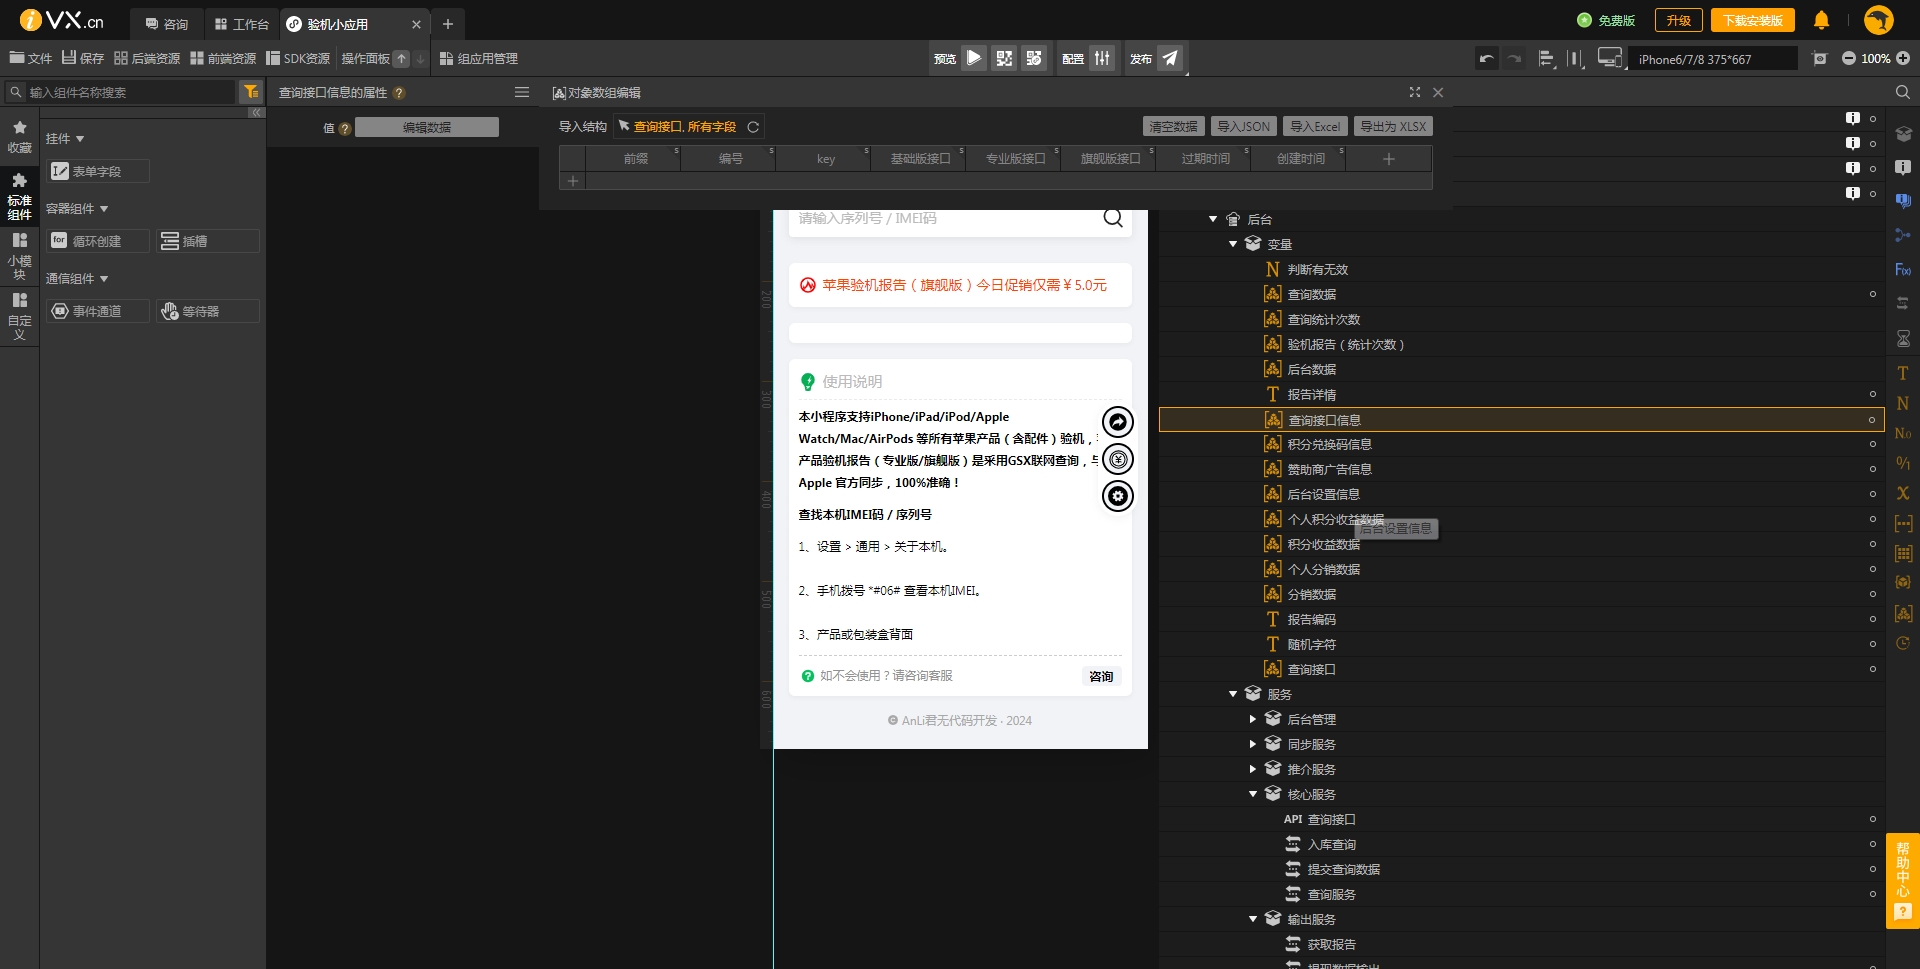Toggle circle marker on 赞助商广告信息 row
Viewport: 1920px width, 969px height.
[1873, 469]
